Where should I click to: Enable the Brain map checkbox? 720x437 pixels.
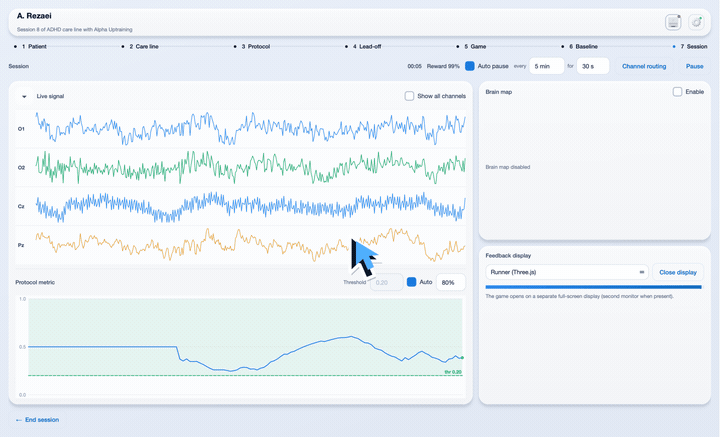click(677, 92)
